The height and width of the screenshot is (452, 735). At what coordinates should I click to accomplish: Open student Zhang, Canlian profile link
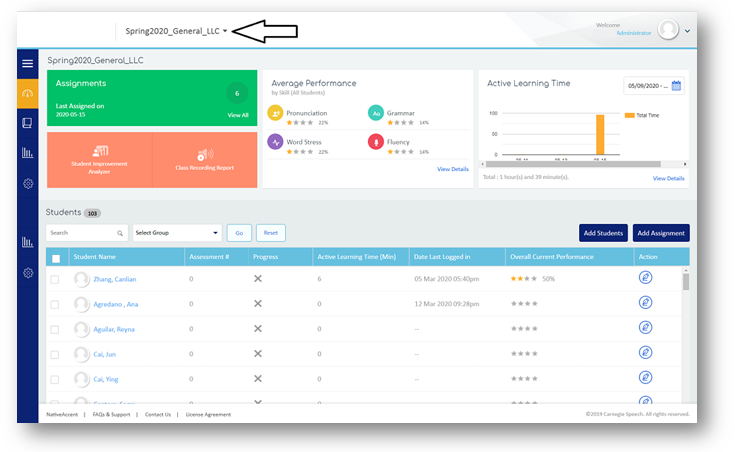(x=115, y=279)
